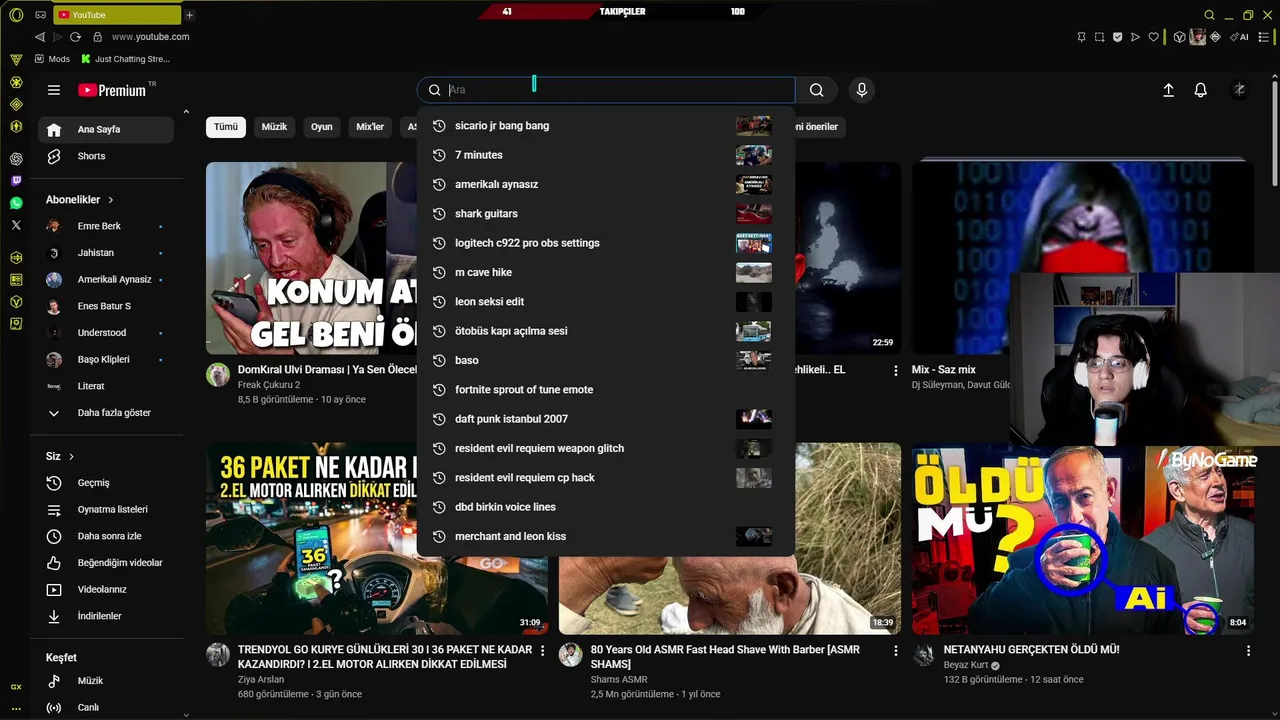
Task: Open the Shorts page
Action: [106, 156]
